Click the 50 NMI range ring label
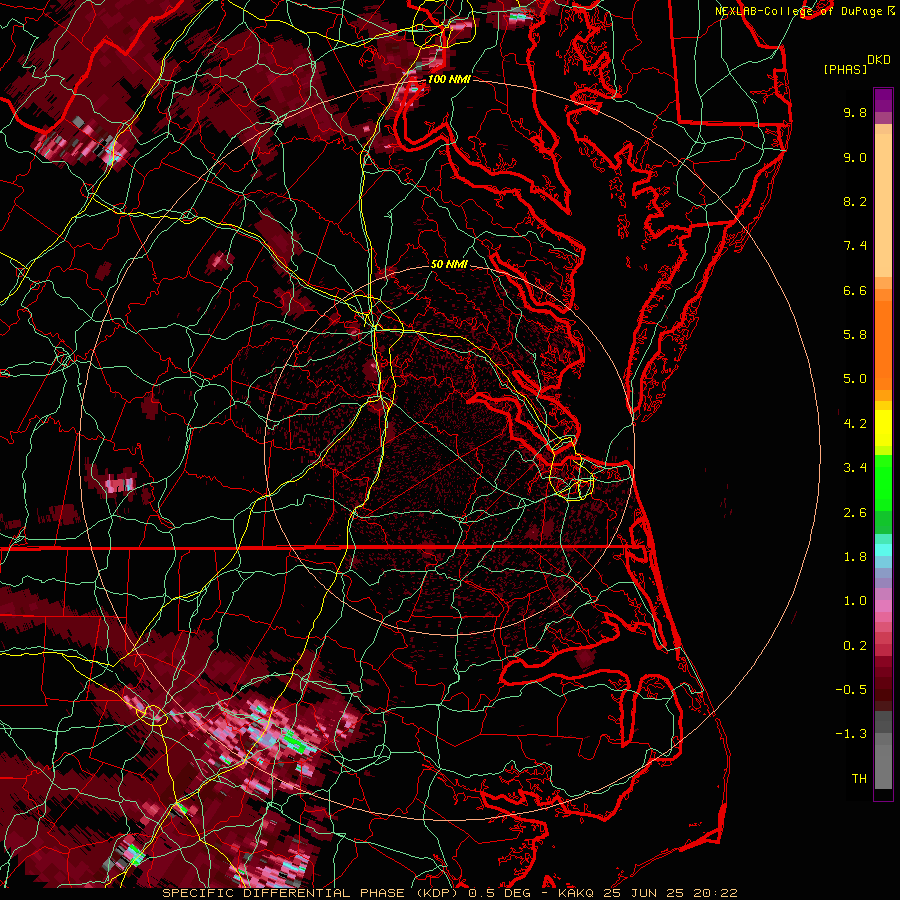Screen dimensions: 900x900 click(x=449, y=264)
